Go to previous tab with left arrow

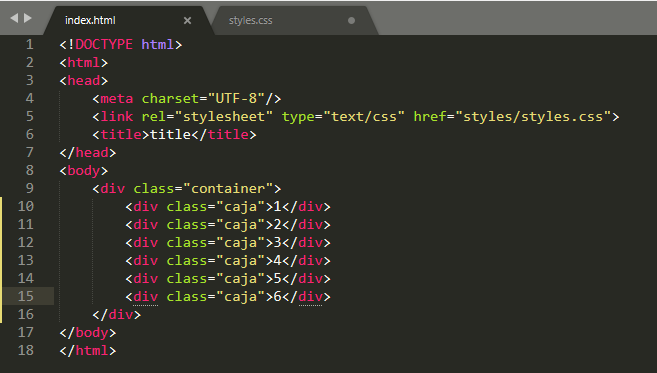[14, 18]
